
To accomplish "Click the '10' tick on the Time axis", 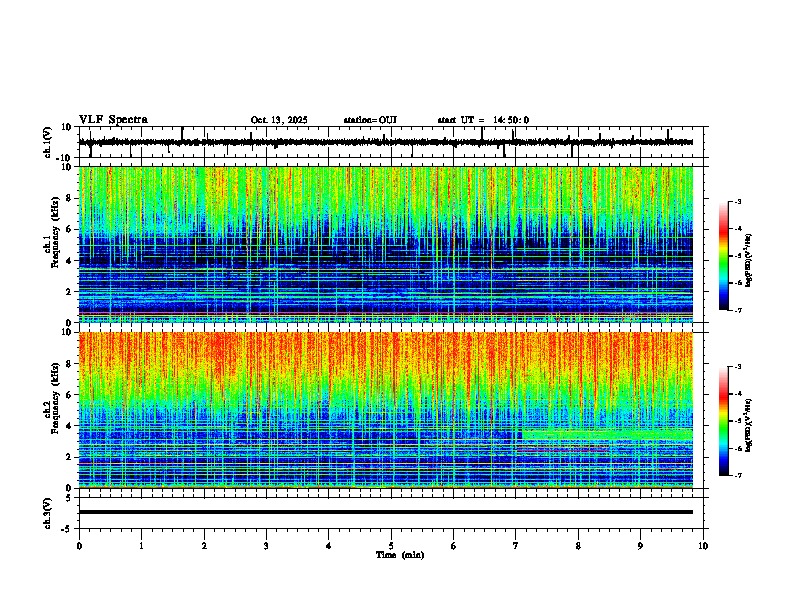I will (x=703, y=546).
